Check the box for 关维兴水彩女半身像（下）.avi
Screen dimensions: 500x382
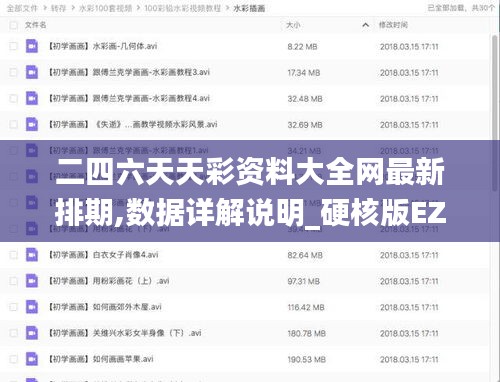point(13,333)
